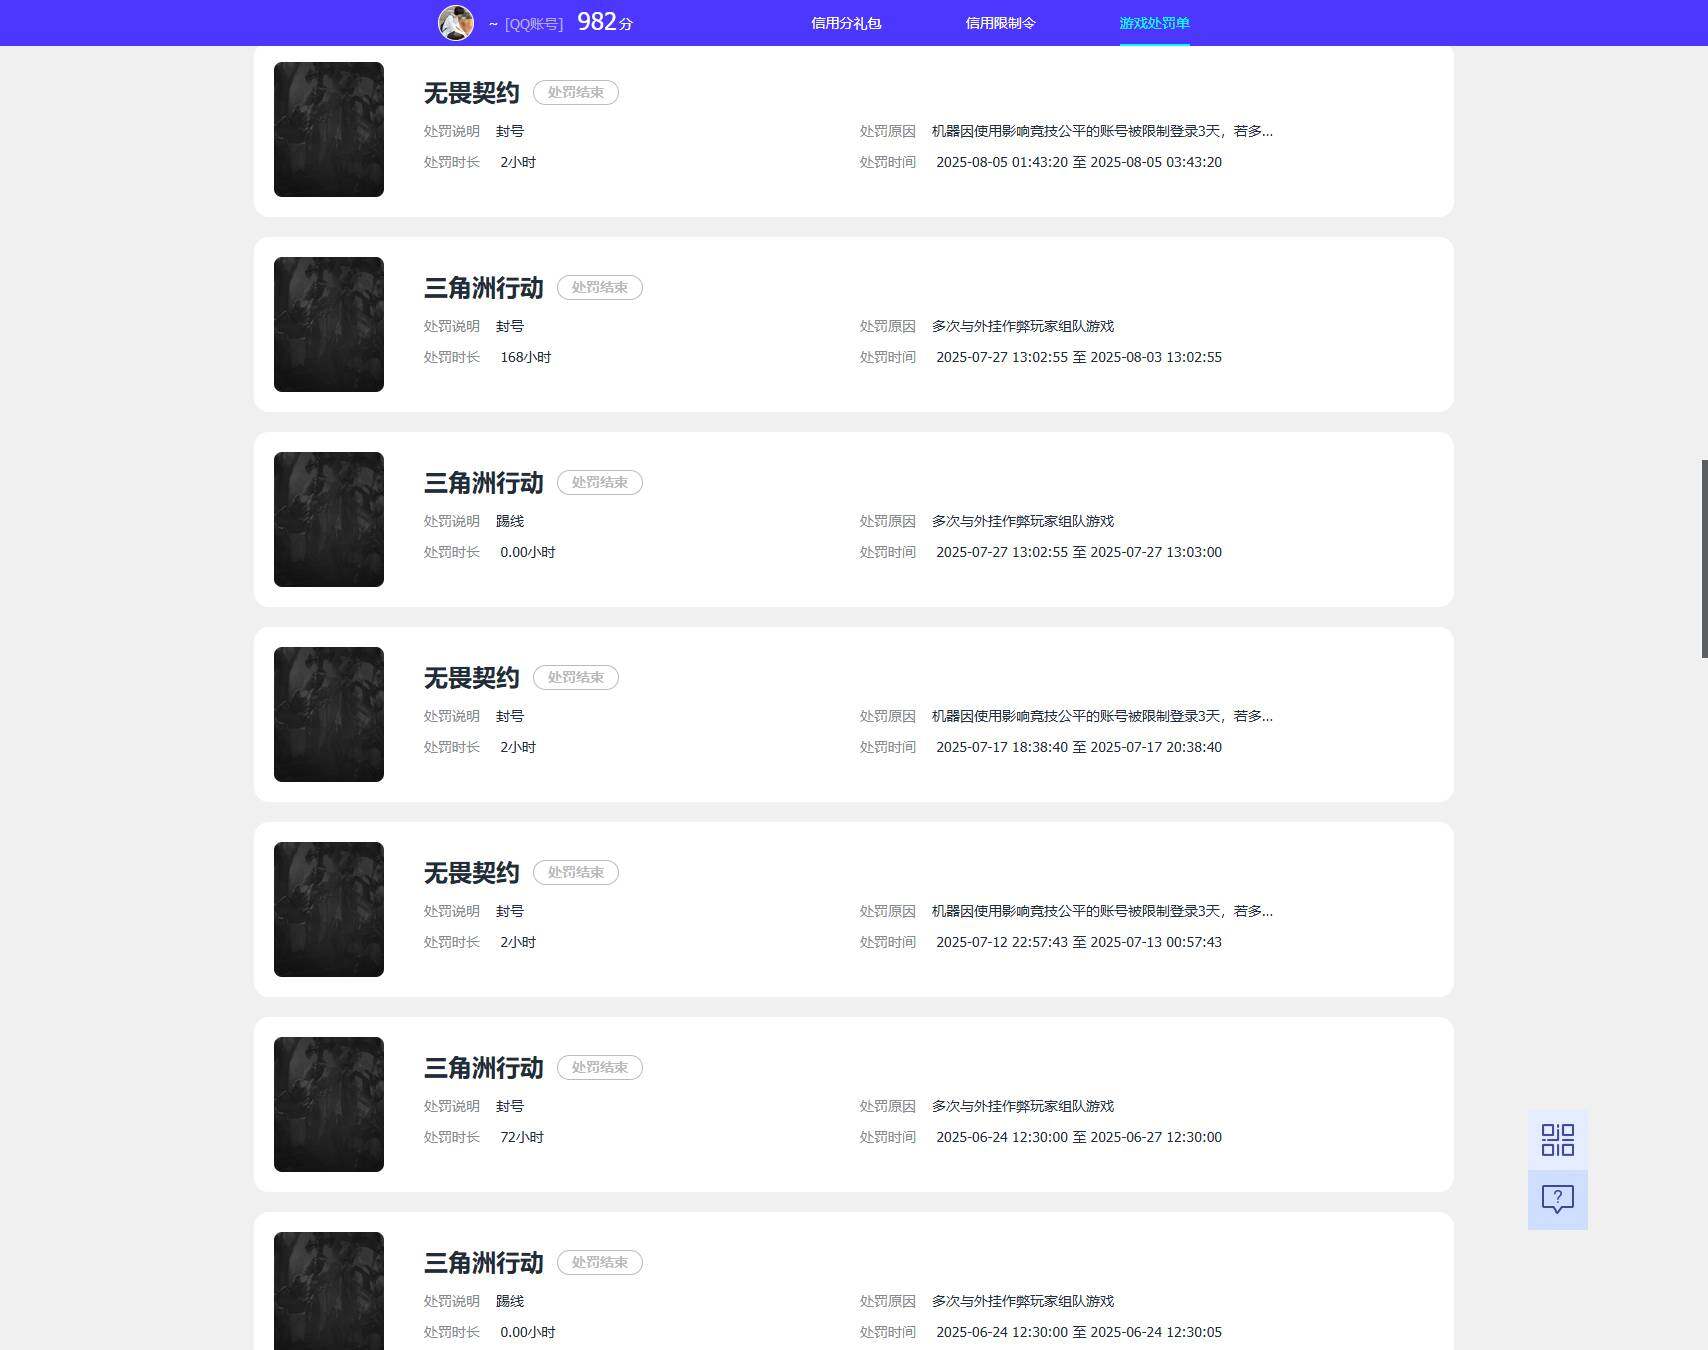The height and width of the screenshot is (1350, 1708).
Task: Click the 72小时 duration value
Action: (522, 1137)
